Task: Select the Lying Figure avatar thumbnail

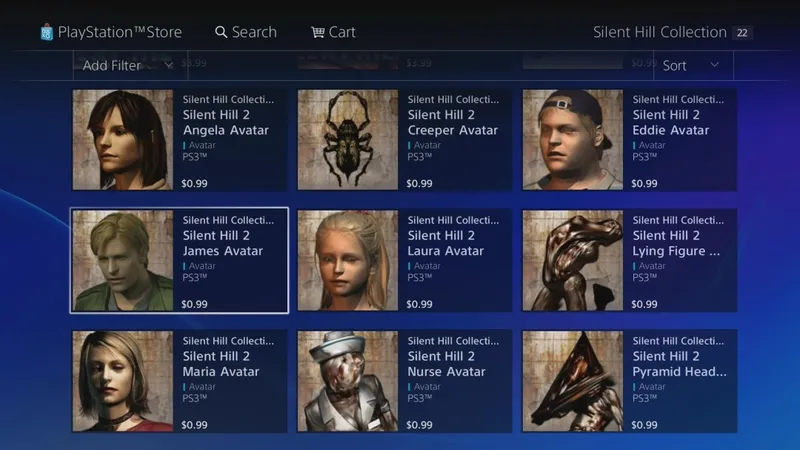Action: [572, 260]
